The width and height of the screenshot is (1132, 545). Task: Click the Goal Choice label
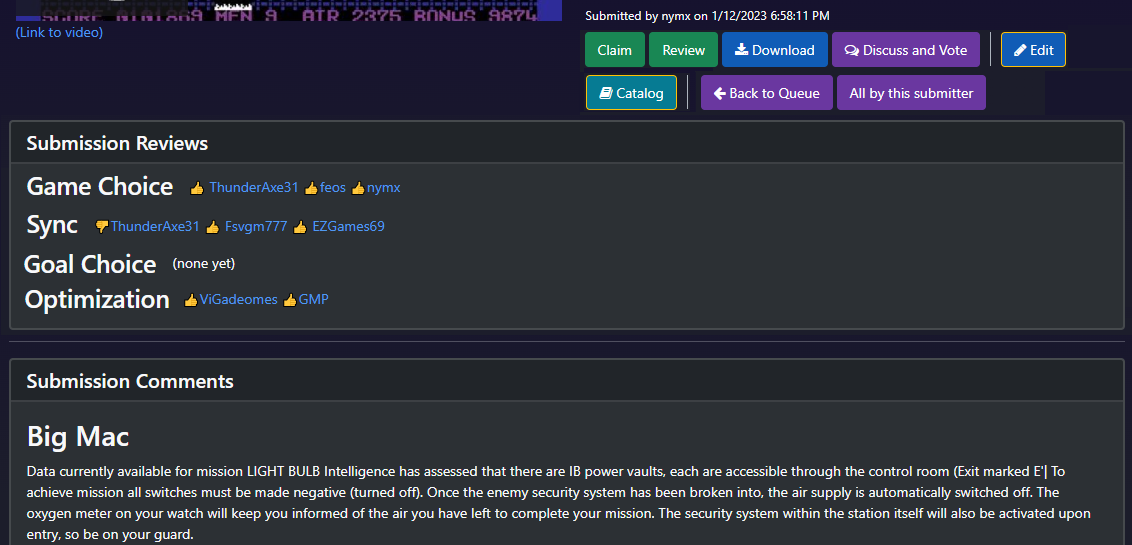[x=90, y=264]
